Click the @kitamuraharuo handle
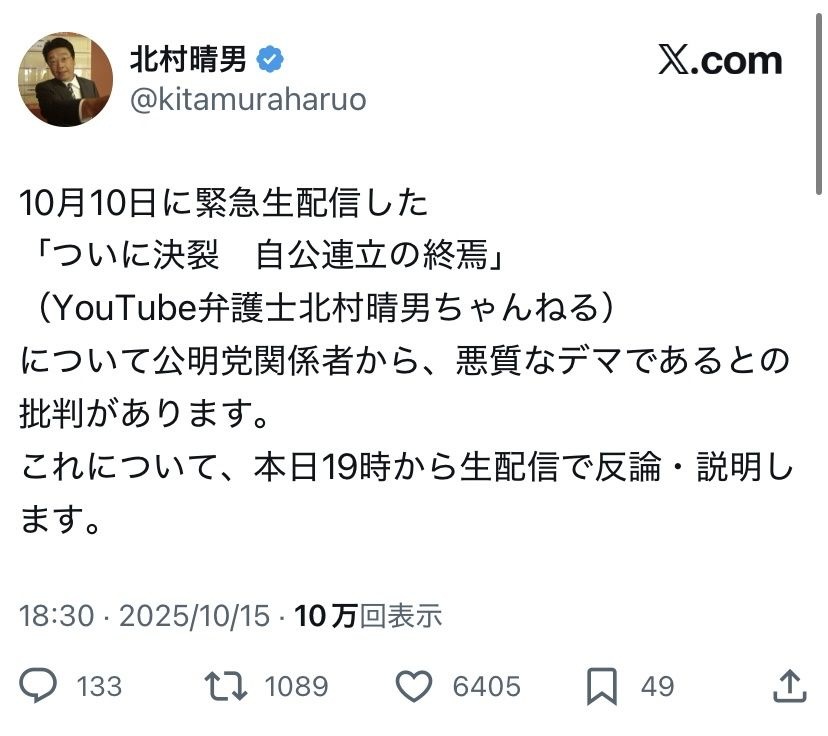The height and width of the screenshot is (736, 828). [247, 100]
